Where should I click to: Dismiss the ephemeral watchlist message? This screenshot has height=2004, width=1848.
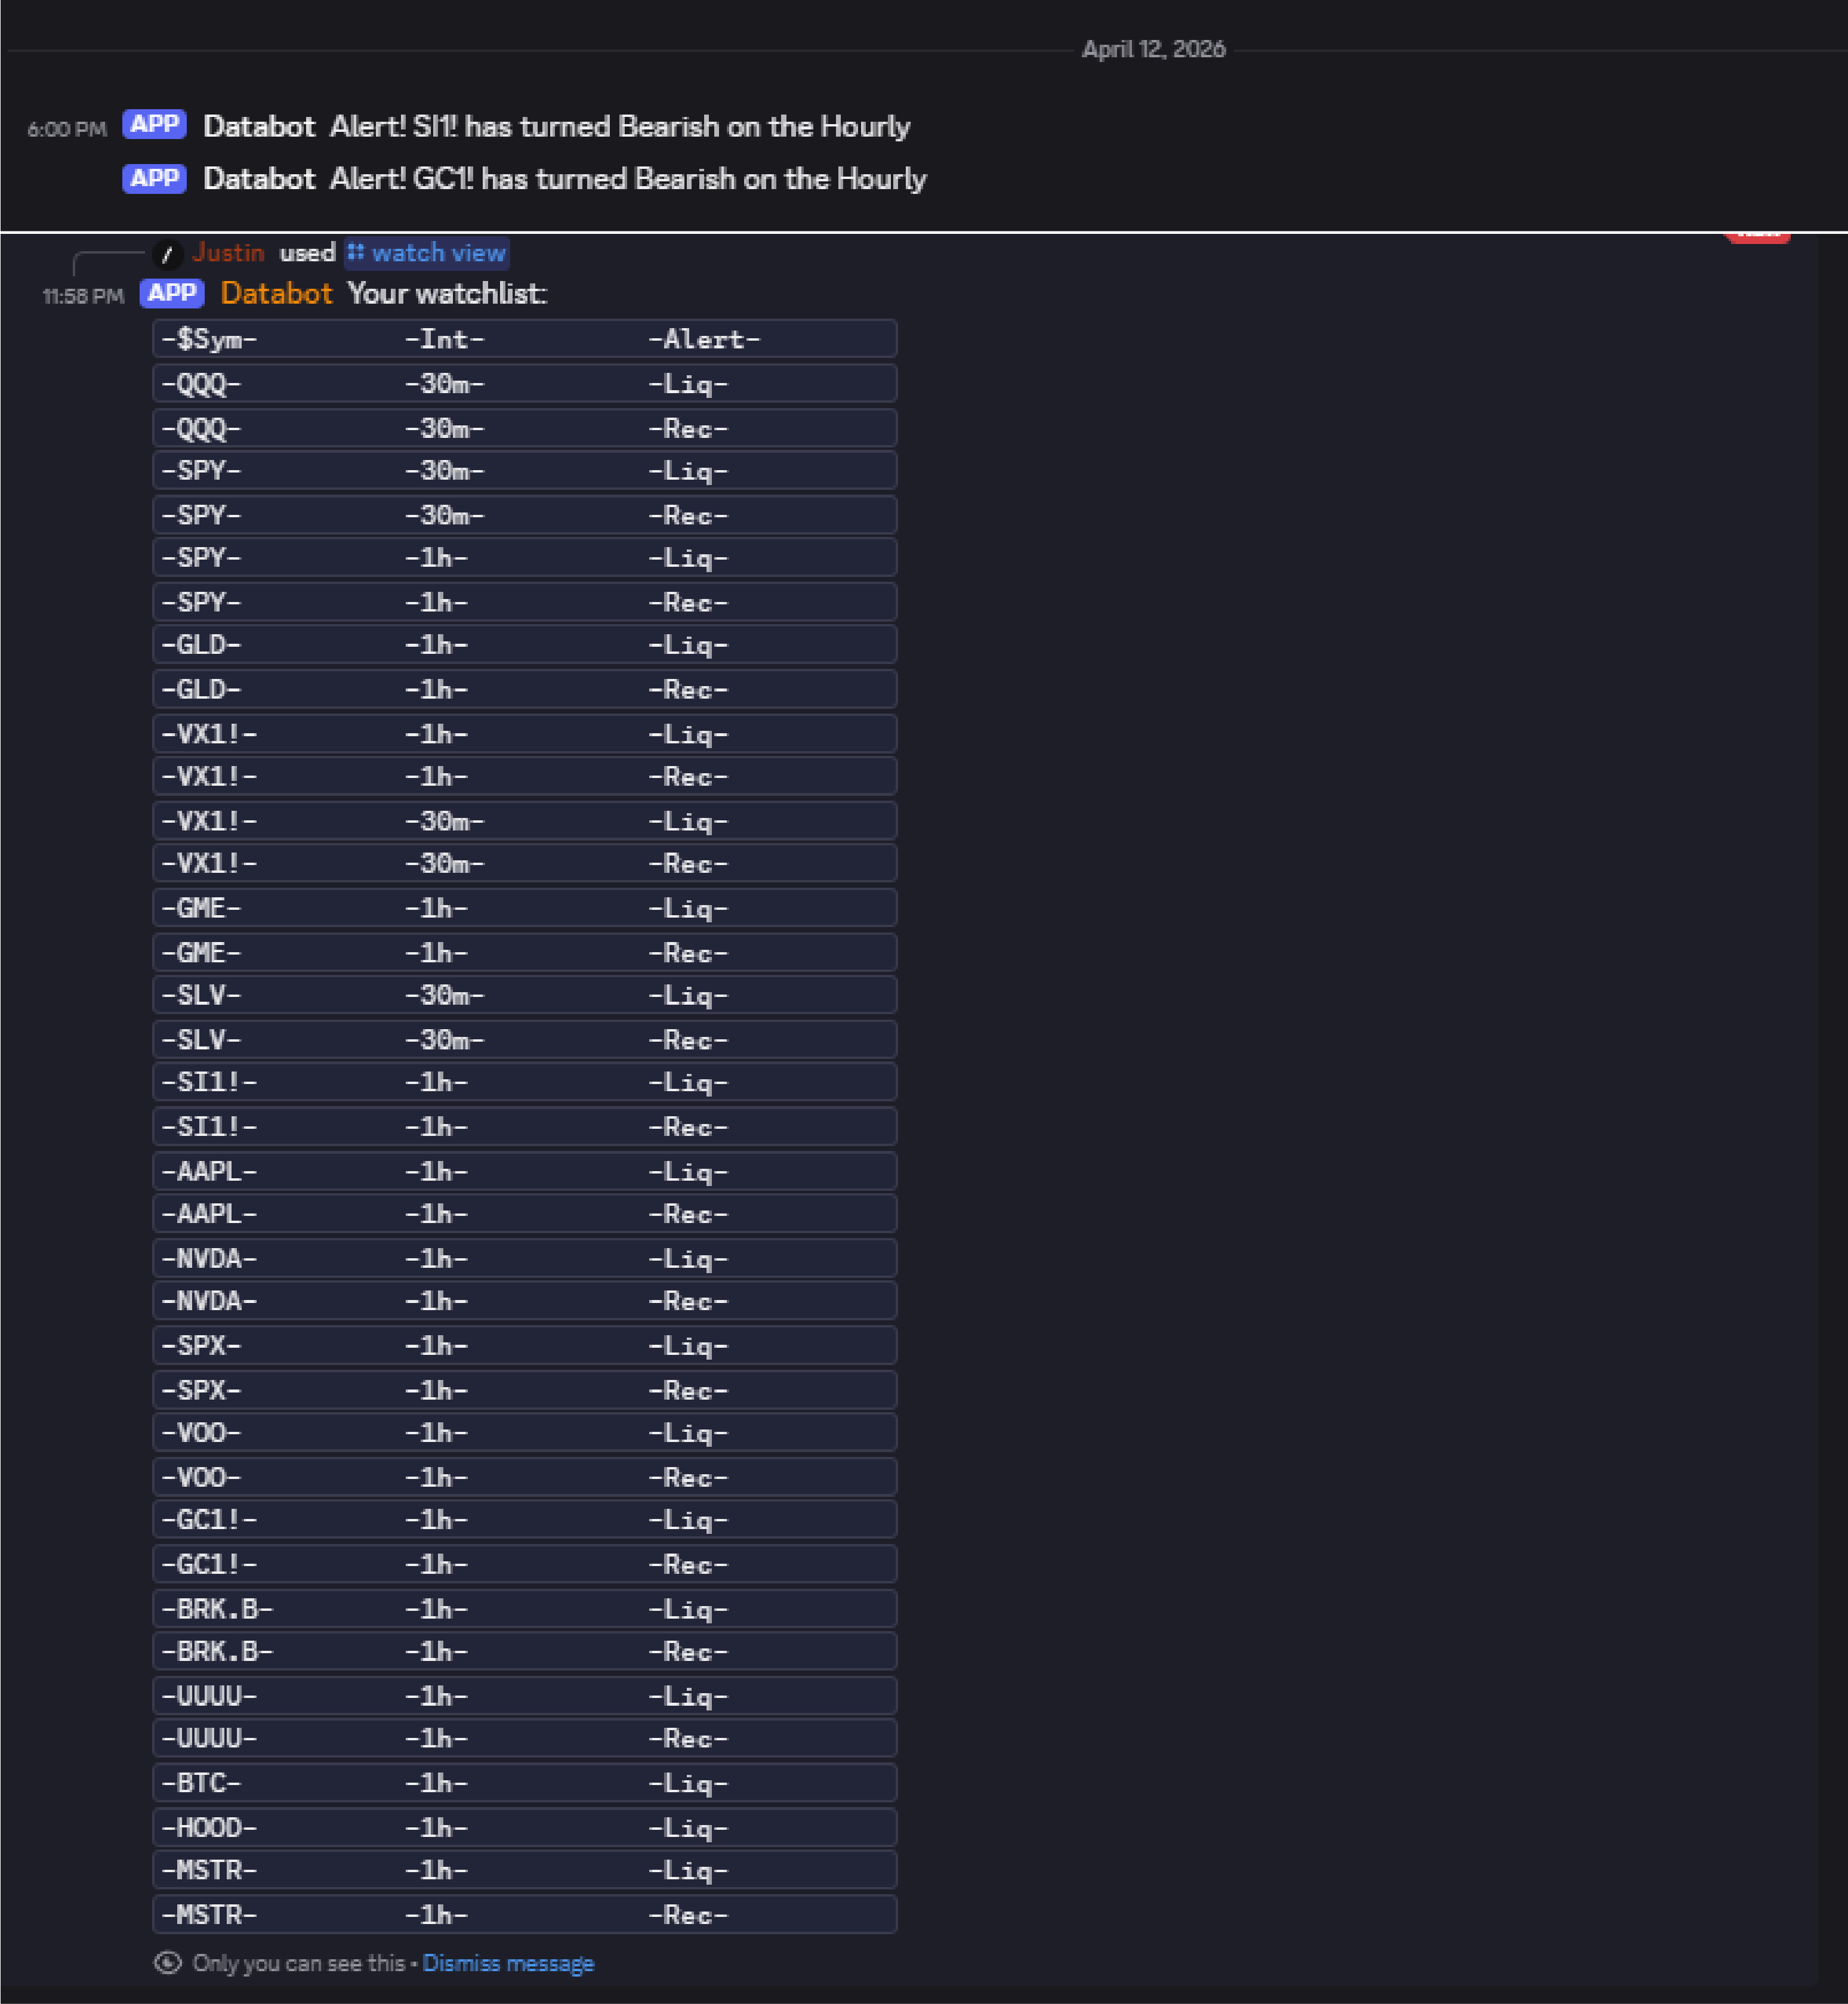[508, 1963]
